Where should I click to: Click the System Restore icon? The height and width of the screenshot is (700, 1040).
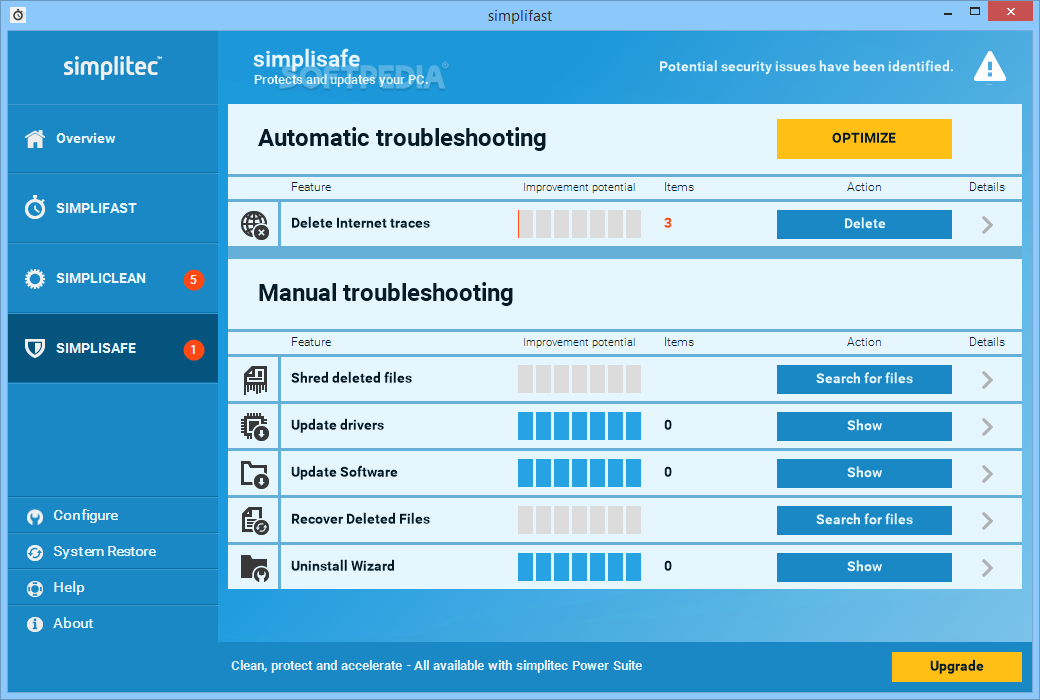35,552
